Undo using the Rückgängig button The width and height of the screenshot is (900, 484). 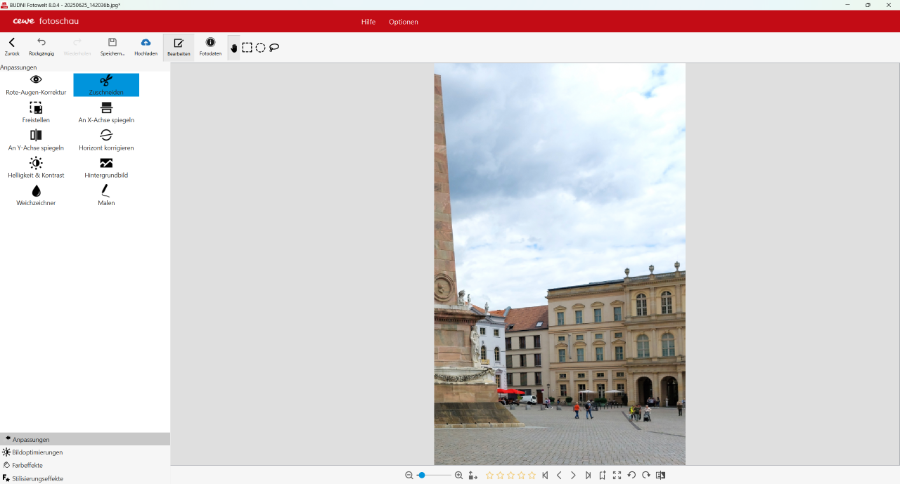click(41, 47)
